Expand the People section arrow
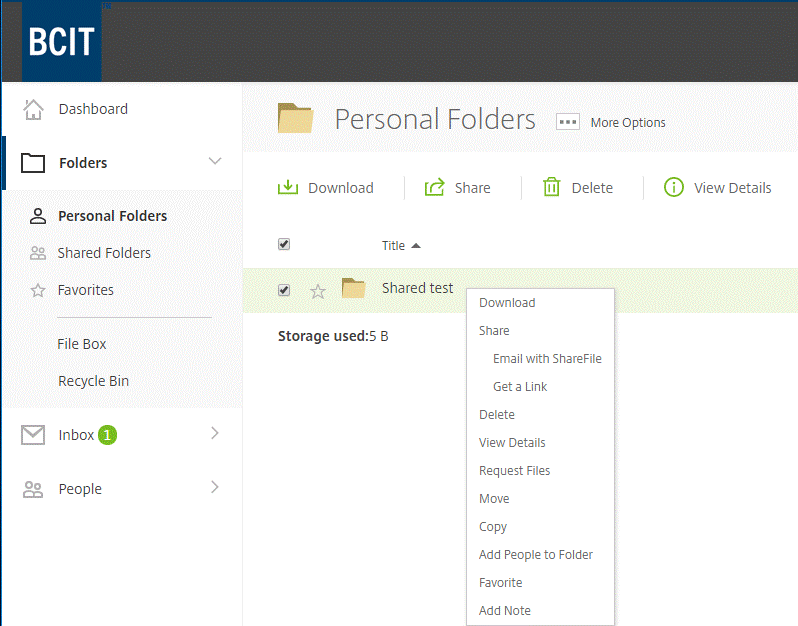The image size is (798, 626). tap(215, 487)
